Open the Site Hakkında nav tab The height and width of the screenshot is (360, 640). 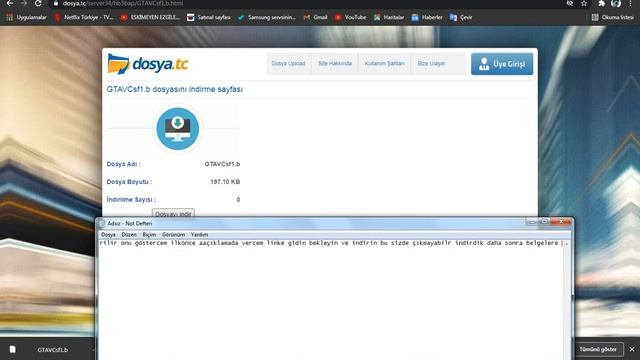click(x=335, y=64)
